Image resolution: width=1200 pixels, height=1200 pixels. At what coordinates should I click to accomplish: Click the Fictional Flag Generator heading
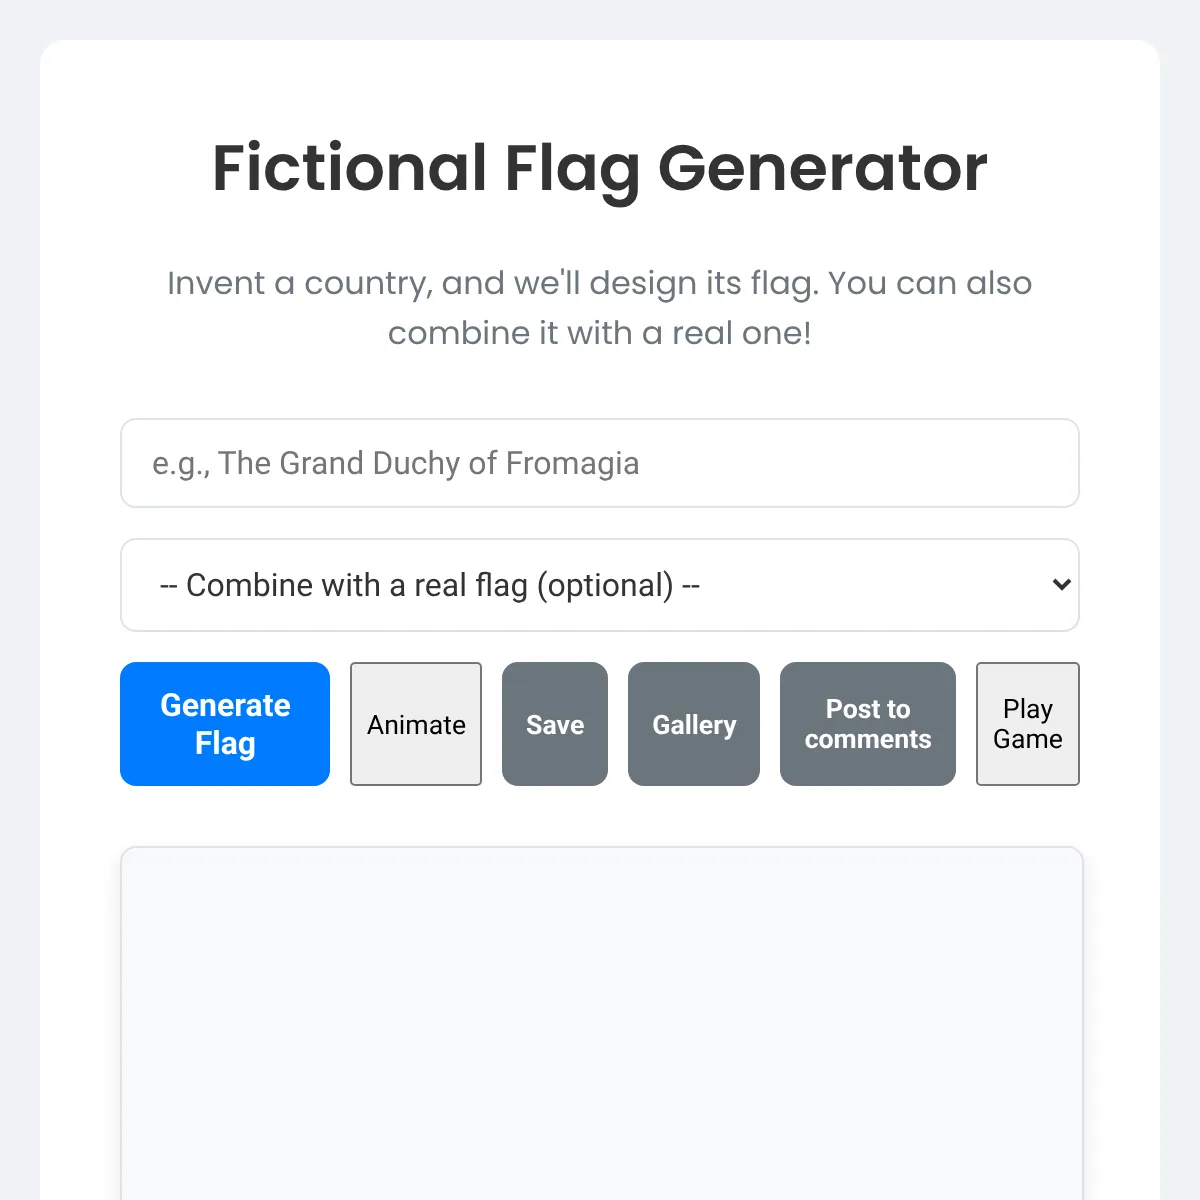(x=600, y=167)
